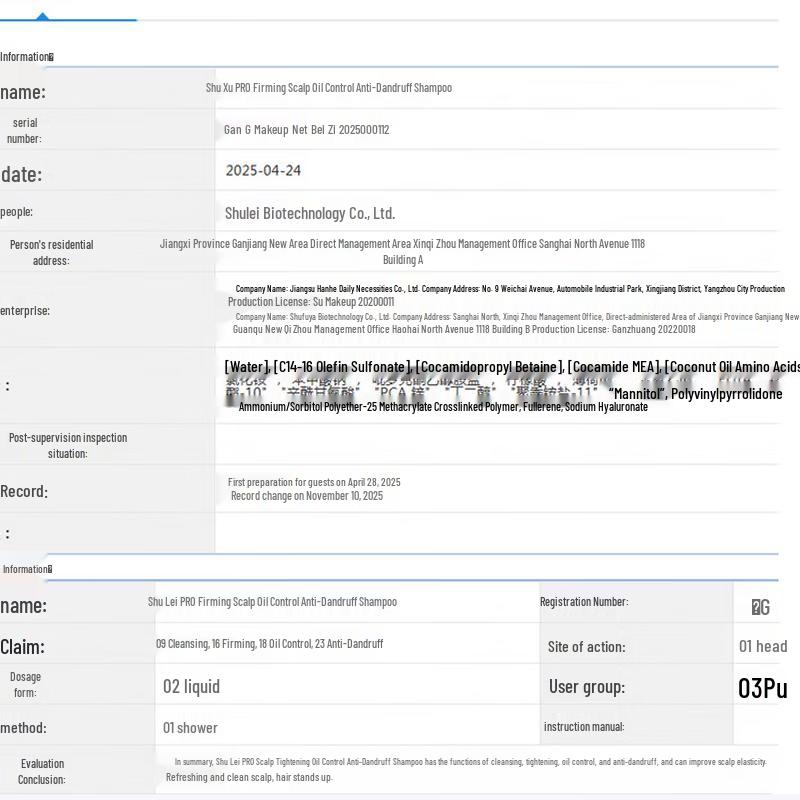Click ingredient line starting with '[Water]'

point(512,367)
